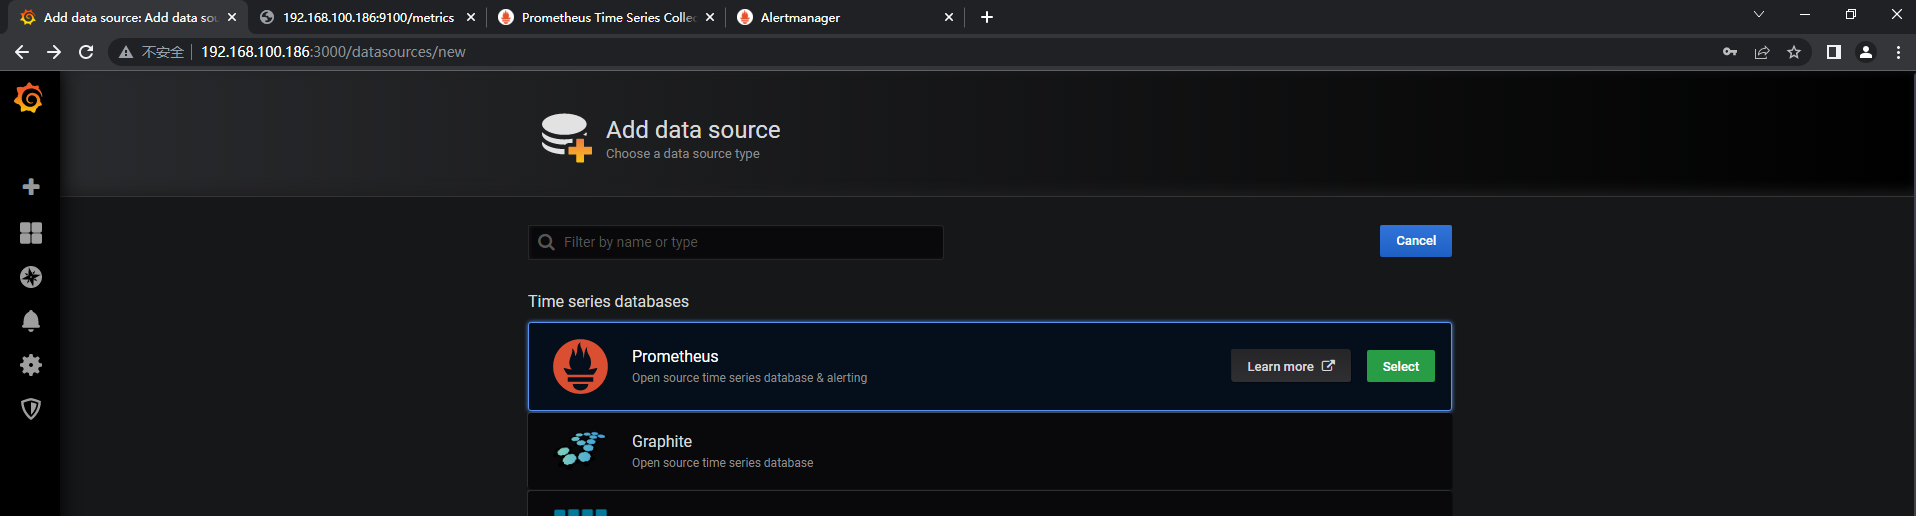
Task: Click Learn more for Prometheus
Action: pos(1291,366)
